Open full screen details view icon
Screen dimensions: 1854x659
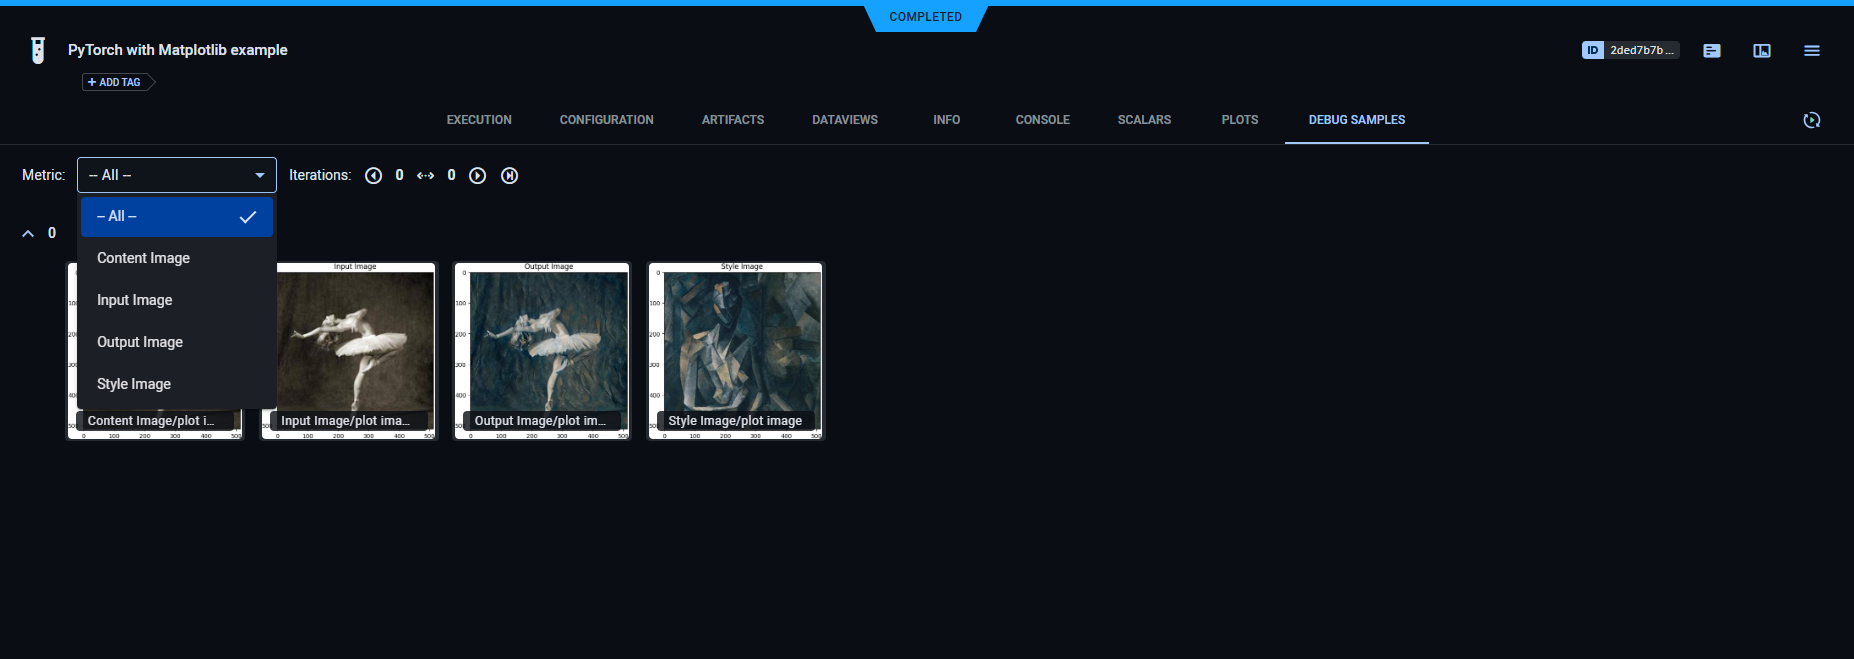1761,51
